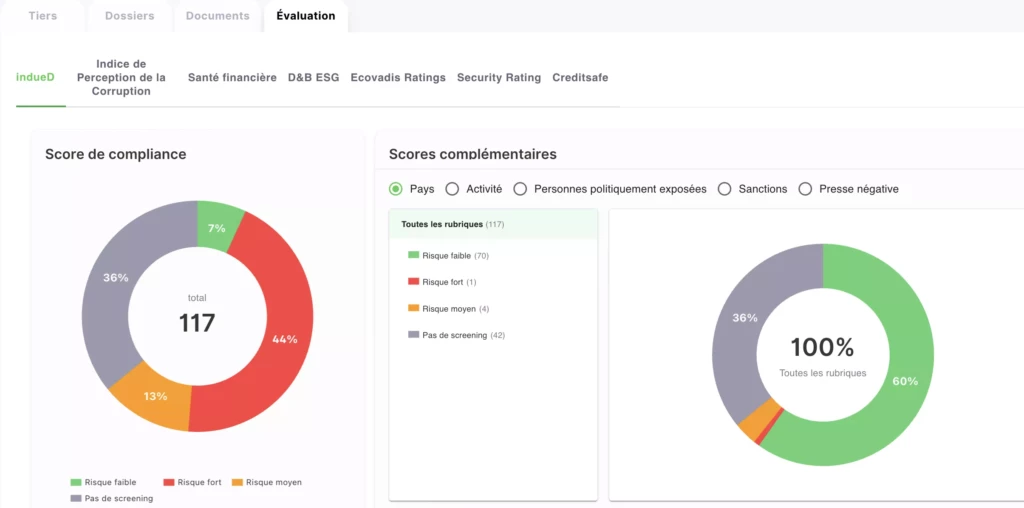Enable the Presse négative radio option
The image size is (1024, 508).
click(x=805, y=189)
